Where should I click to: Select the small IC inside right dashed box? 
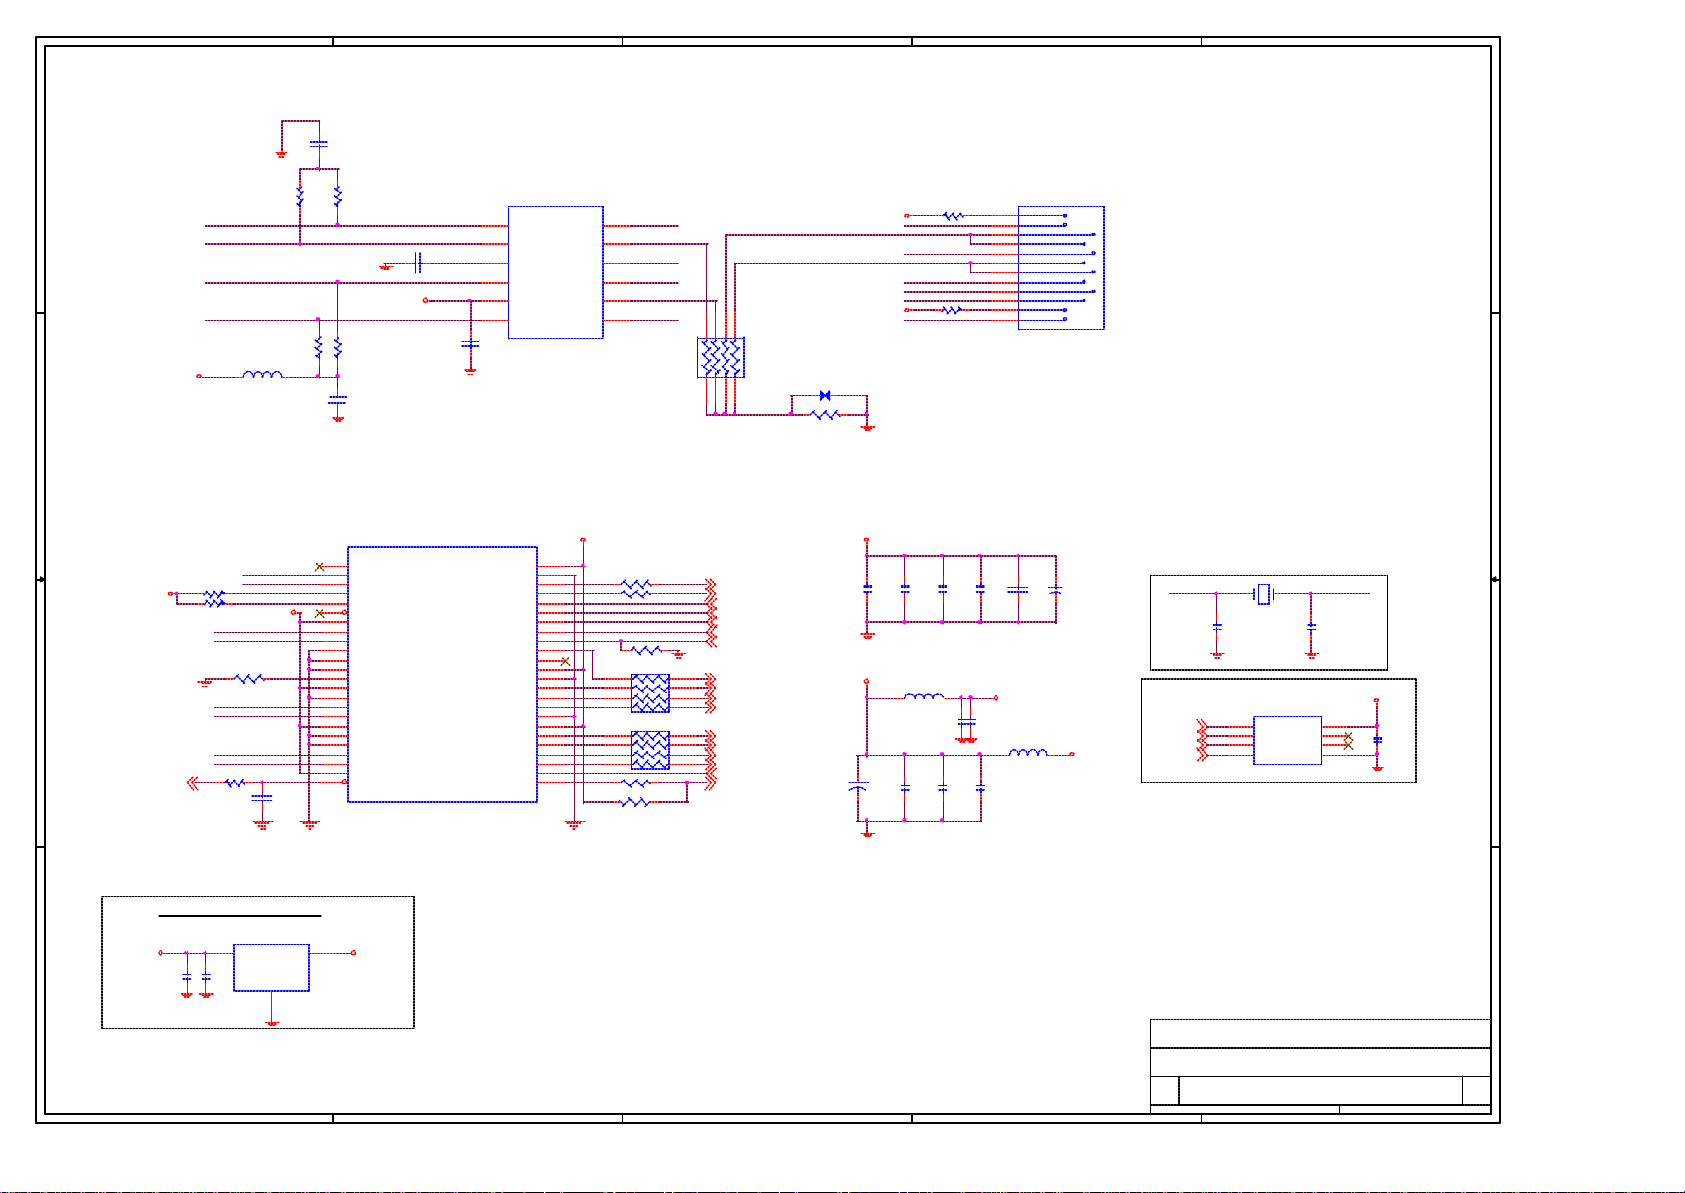click(x=1287, y=740)
